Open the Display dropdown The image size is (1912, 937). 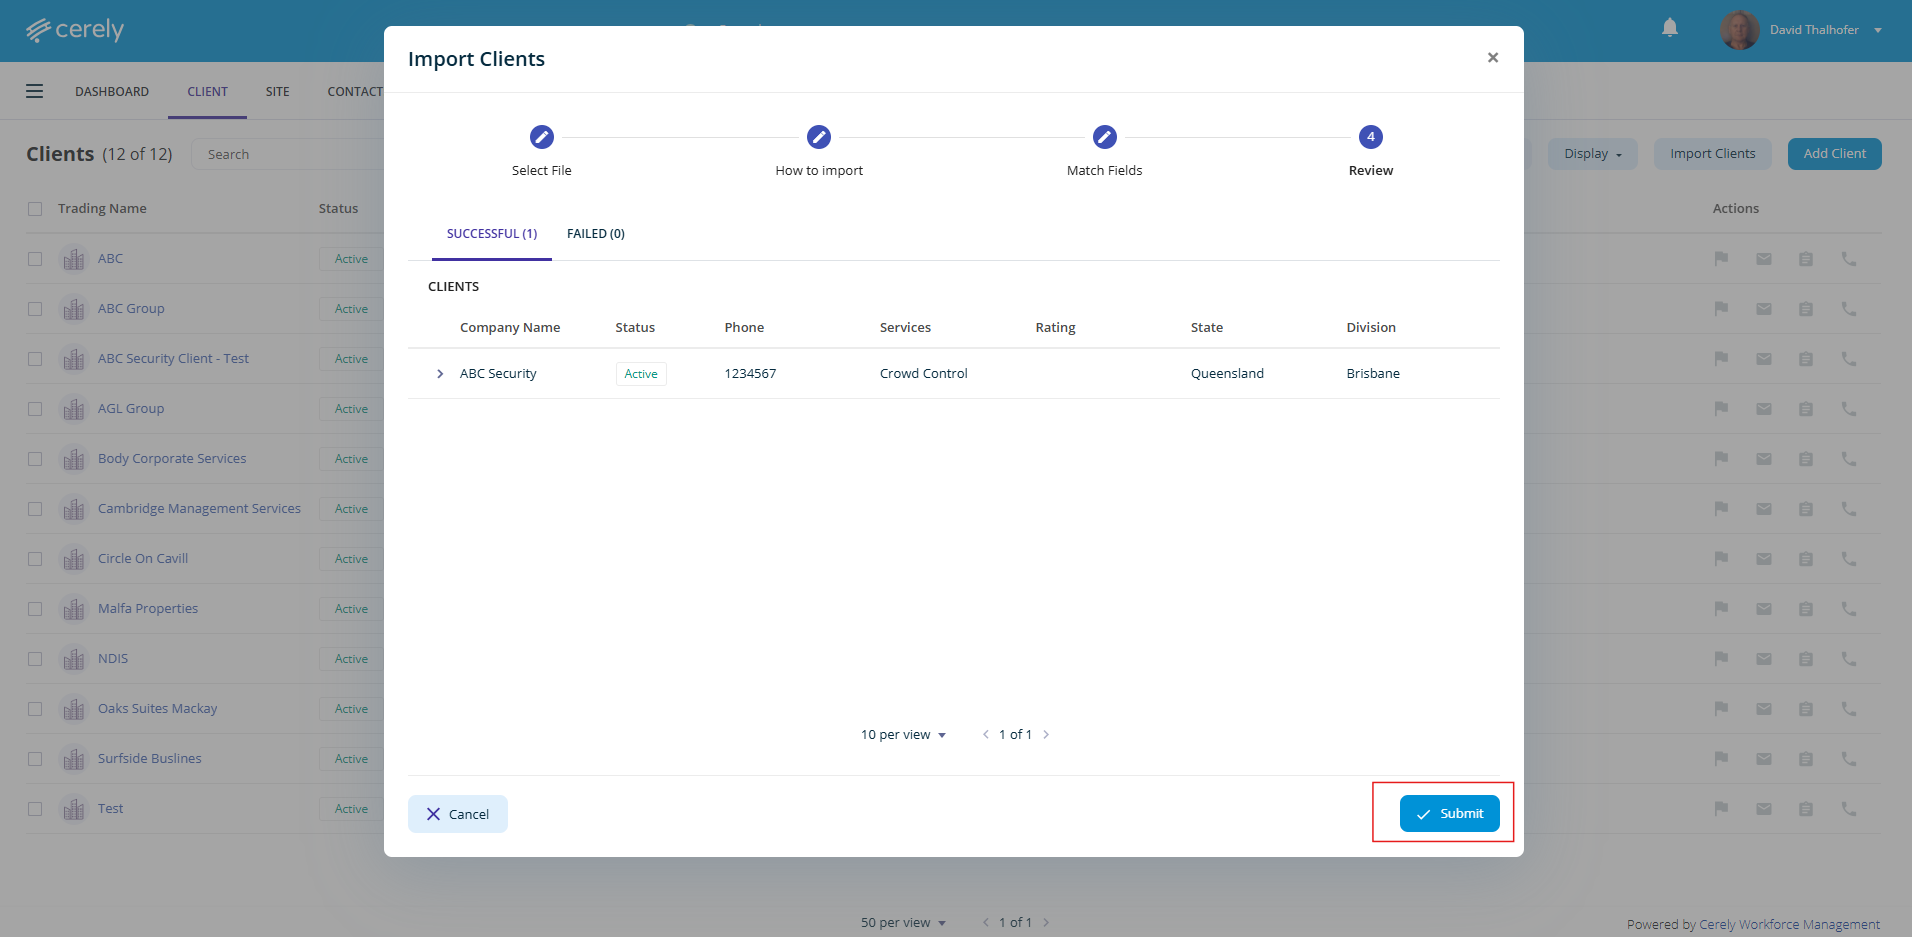coord(1592,154)
